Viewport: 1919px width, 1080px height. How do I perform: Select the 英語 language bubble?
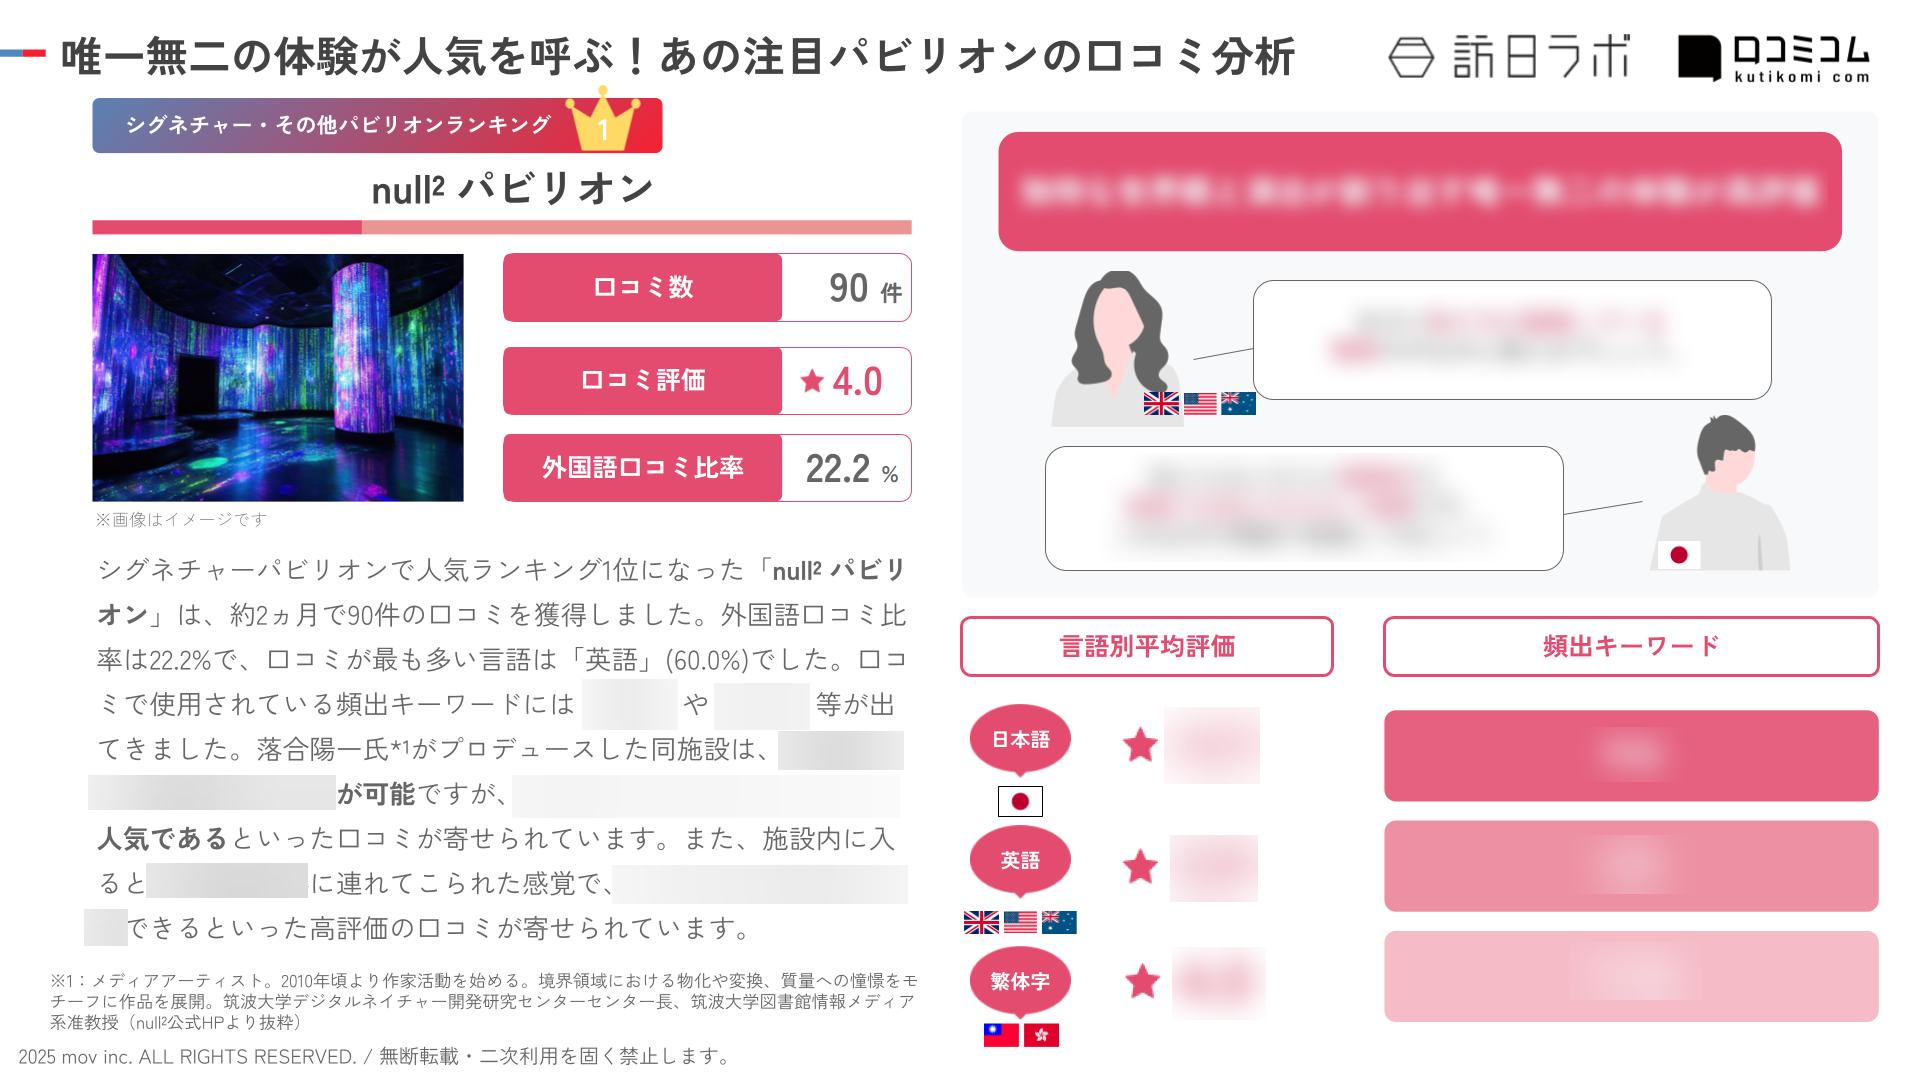pyautogui.click(x=1020, y=861)
